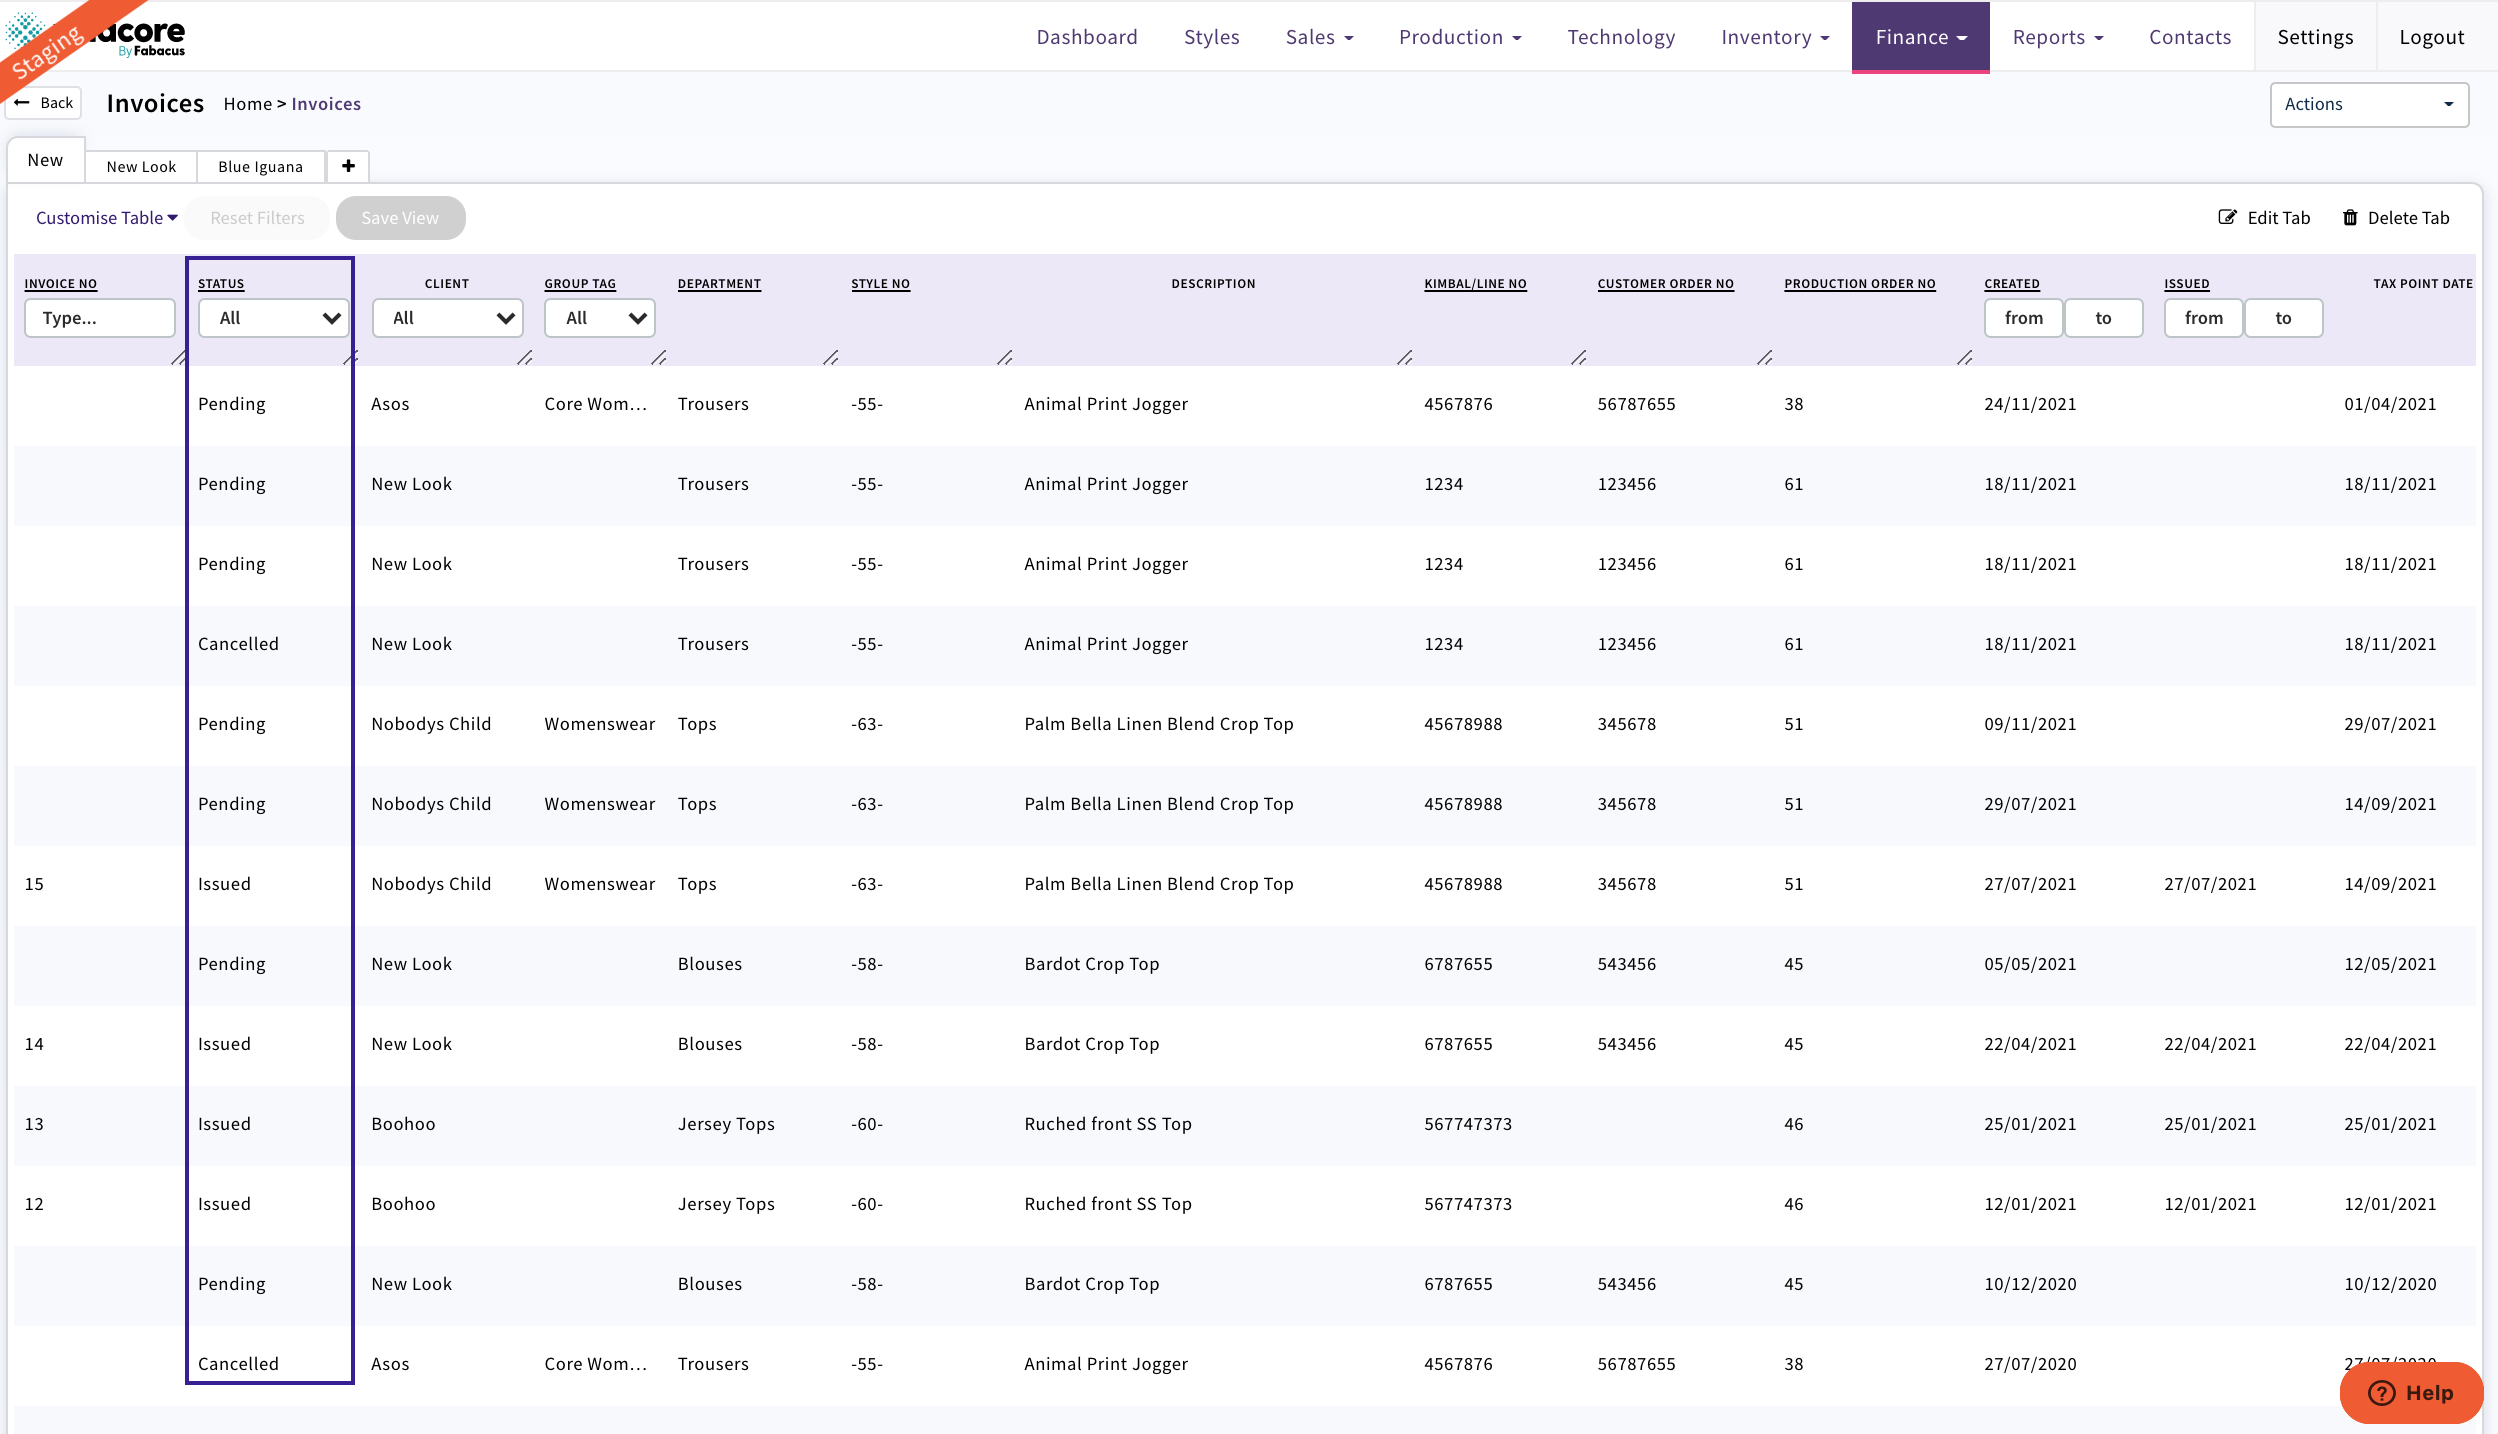2498x1434 pixels.
Task: Expand the Customise Table dropdown
Action: 105,217
